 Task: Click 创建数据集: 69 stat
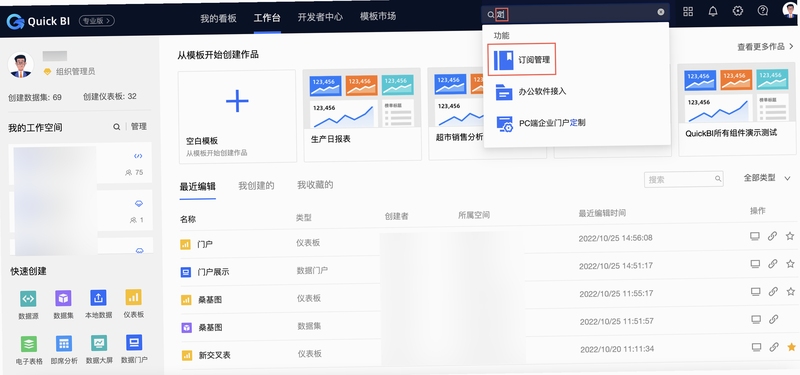click(x=35, y=97)
